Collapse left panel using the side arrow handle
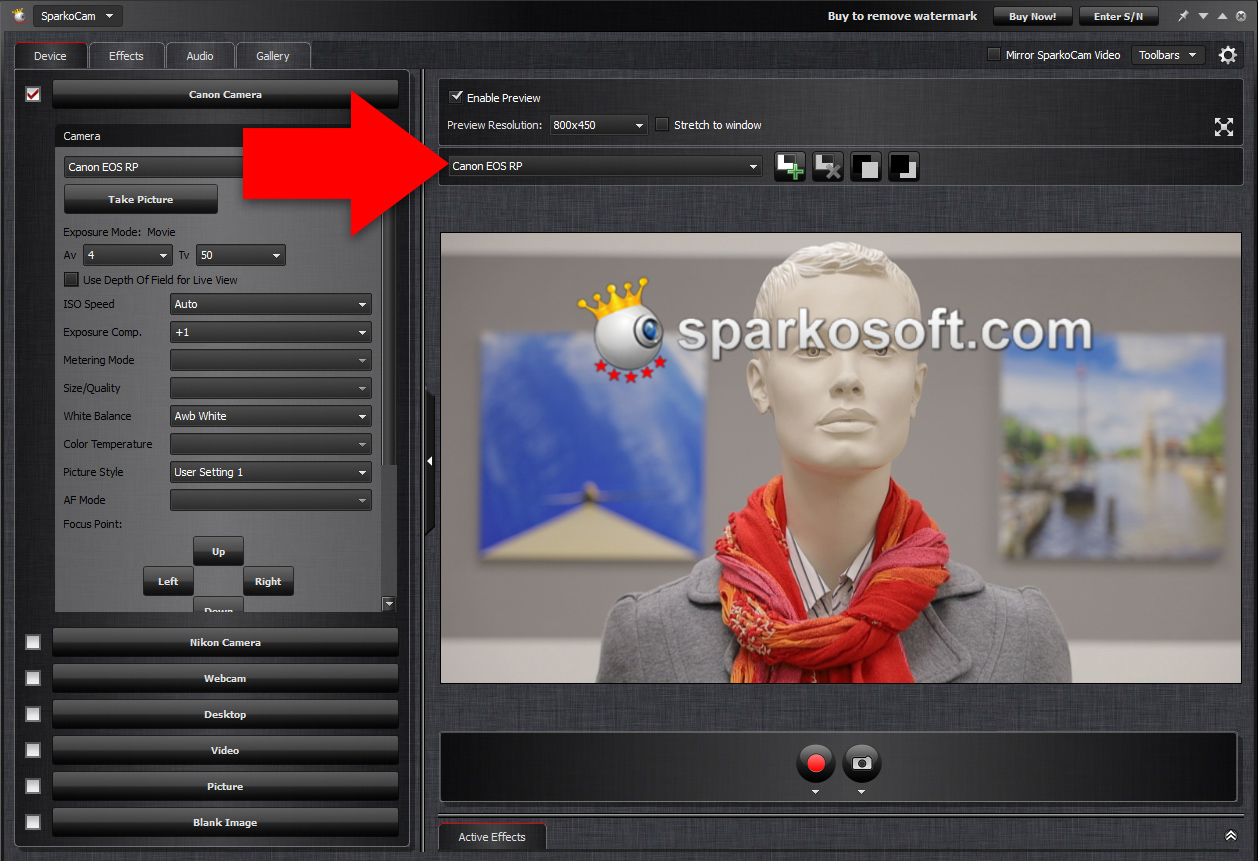 430,461
